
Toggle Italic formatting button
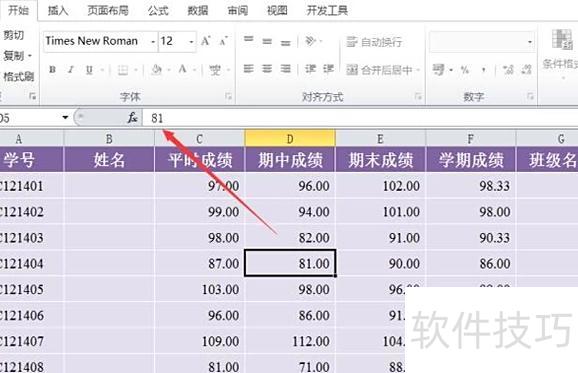coord(71,69)
